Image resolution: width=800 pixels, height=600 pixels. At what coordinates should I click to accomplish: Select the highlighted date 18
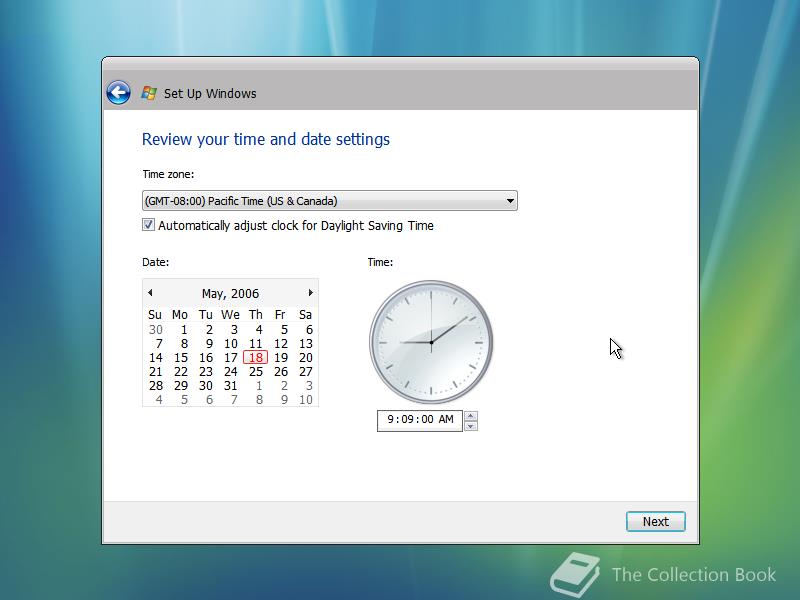(x=256, y=358)
